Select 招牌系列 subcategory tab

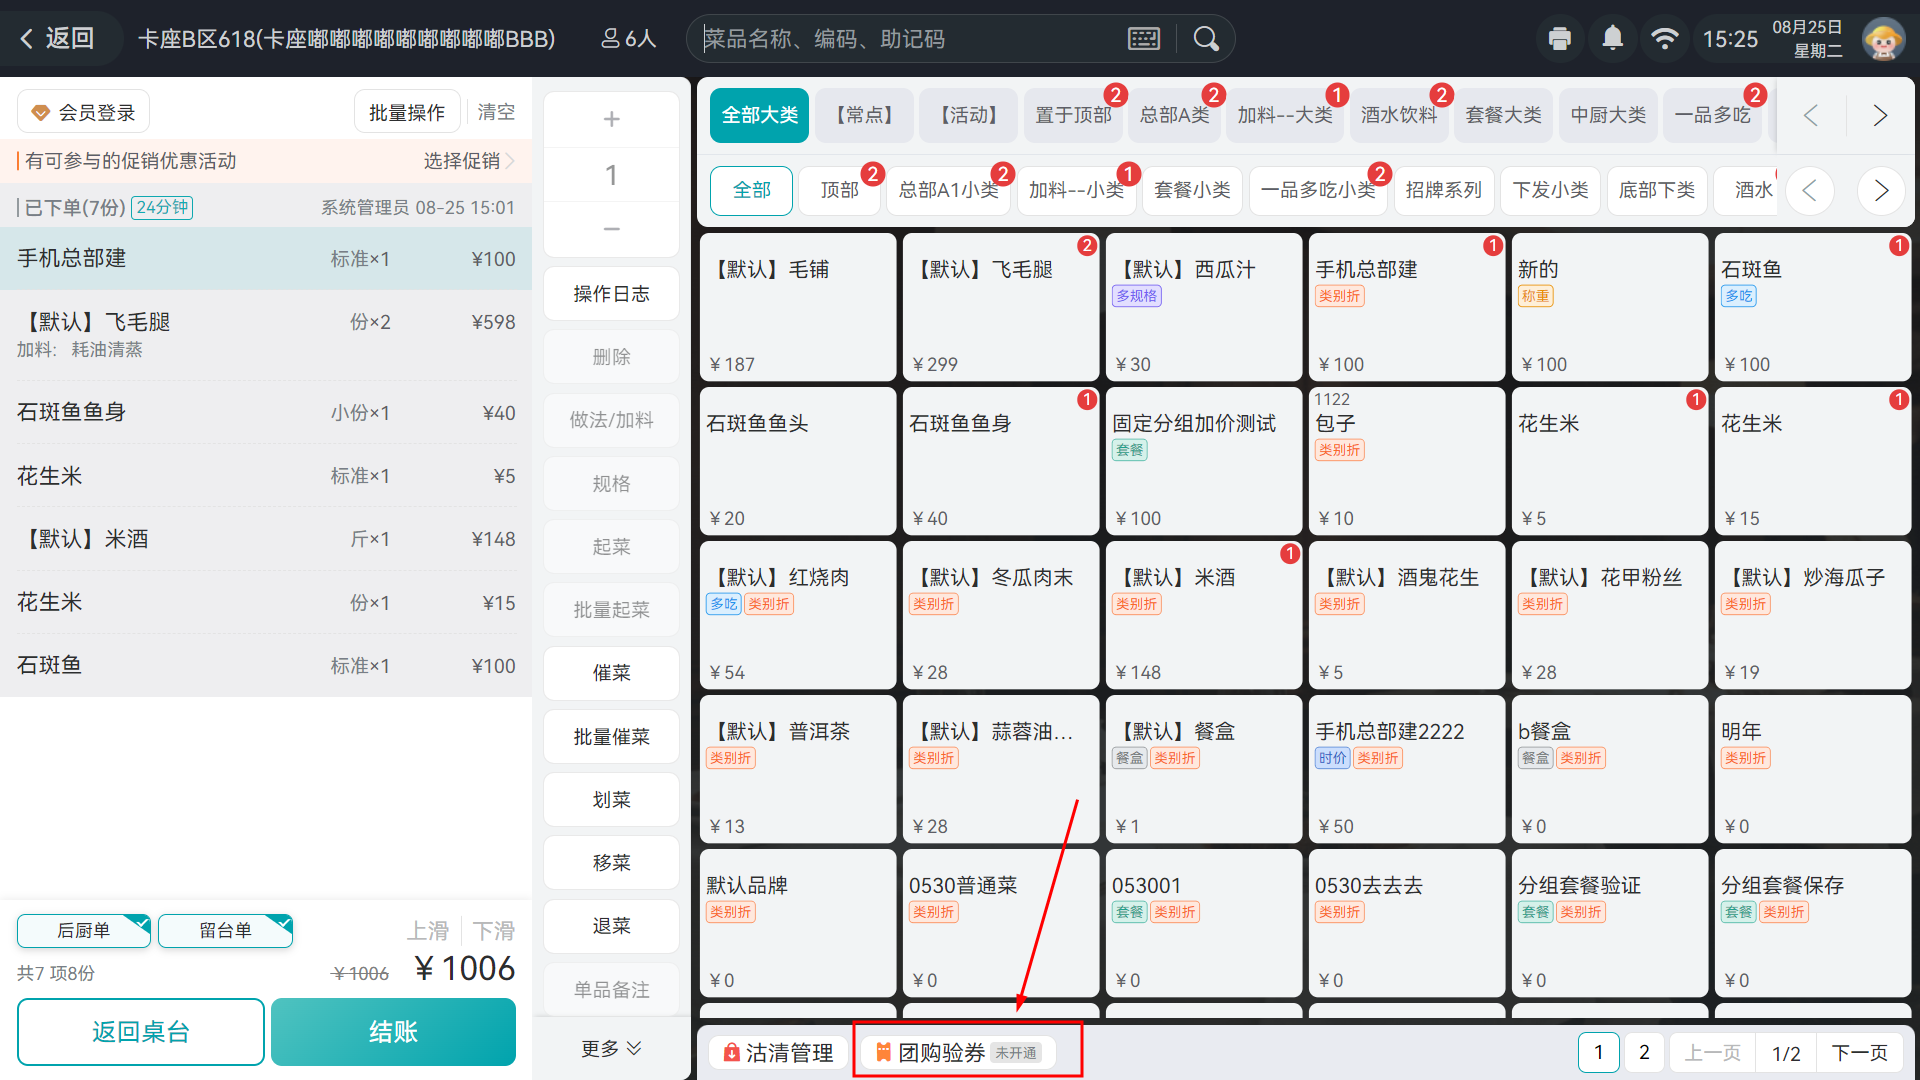1443,190
